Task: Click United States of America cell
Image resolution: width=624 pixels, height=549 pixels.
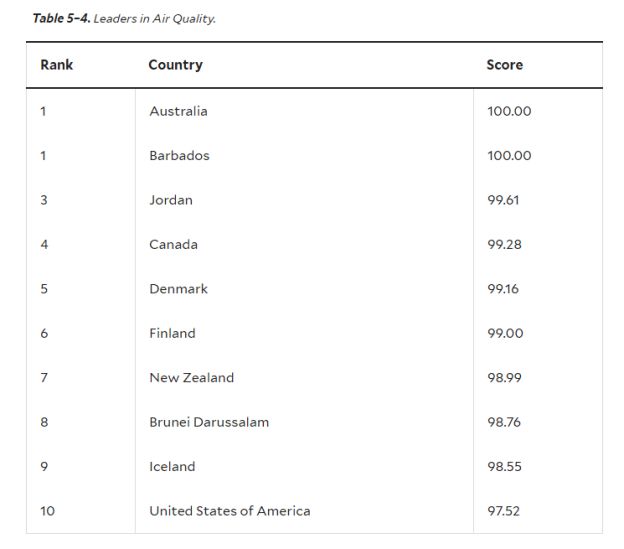Action: pyautogui.click(x=229, y=511)
